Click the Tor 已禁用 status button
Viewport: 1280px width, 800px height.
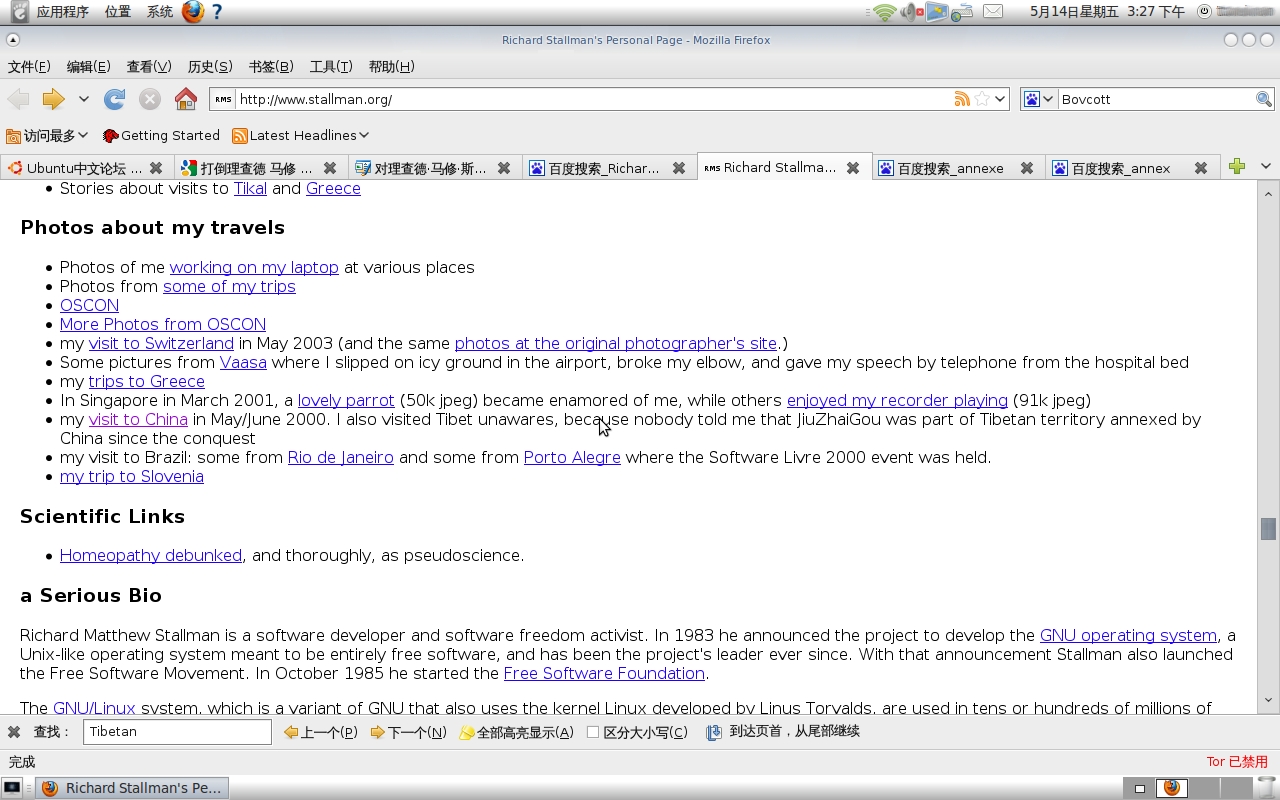[1237, 762]
